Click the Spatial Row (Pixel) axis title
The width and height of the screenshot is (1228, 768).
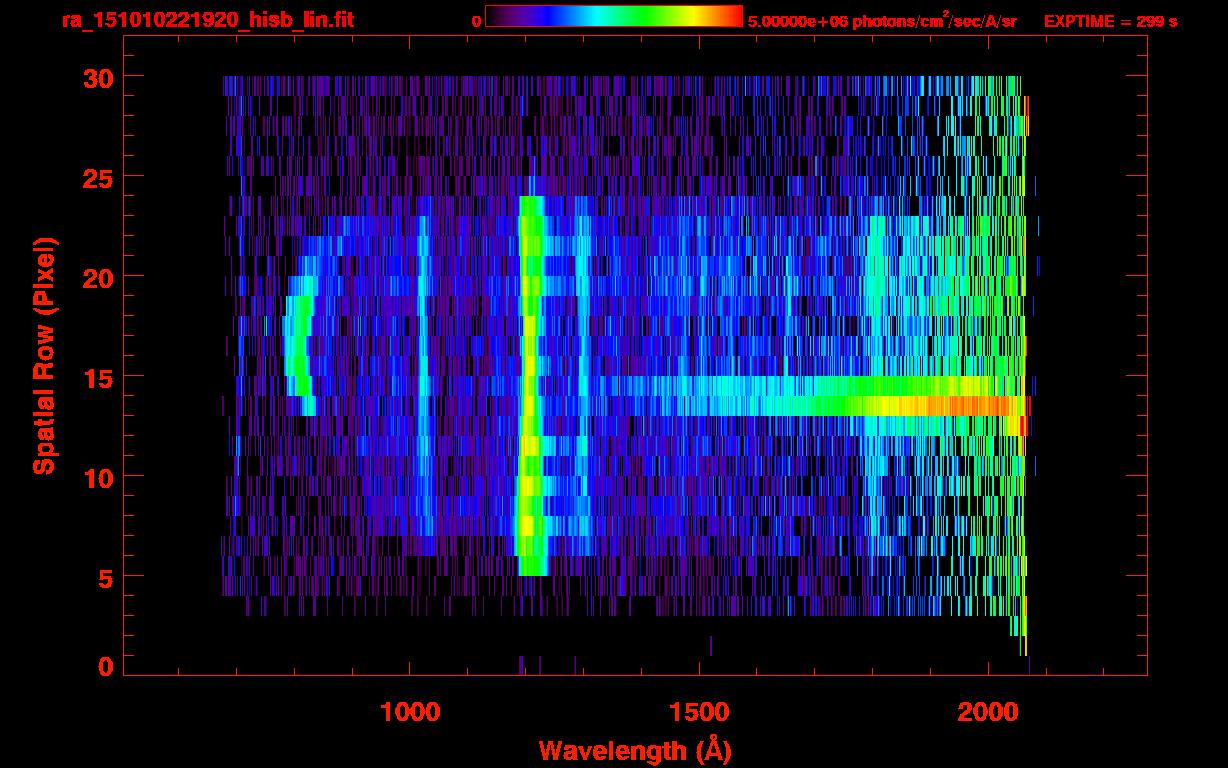tap(43, 355)
